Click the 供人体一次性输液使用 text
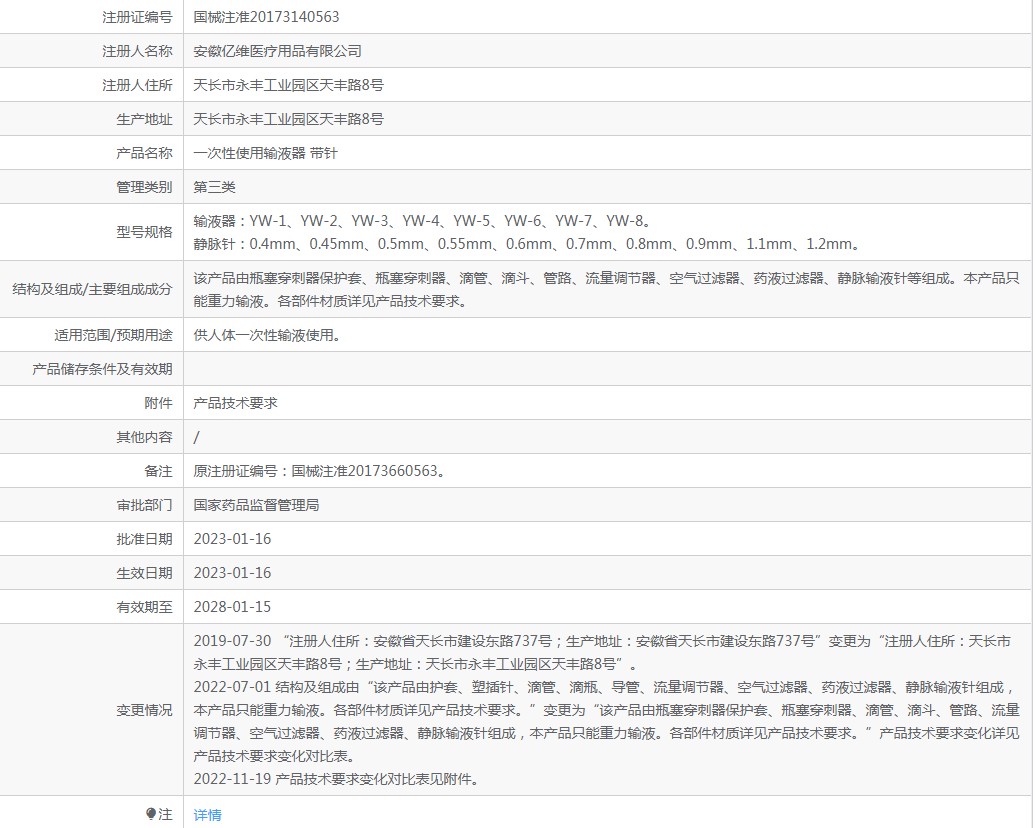 pos(267,335)
